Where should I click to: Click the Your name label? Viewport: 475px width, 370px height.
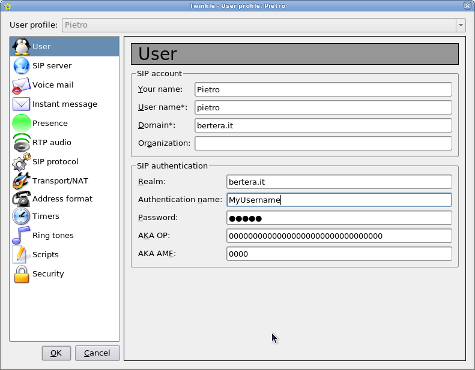(160, 89)
